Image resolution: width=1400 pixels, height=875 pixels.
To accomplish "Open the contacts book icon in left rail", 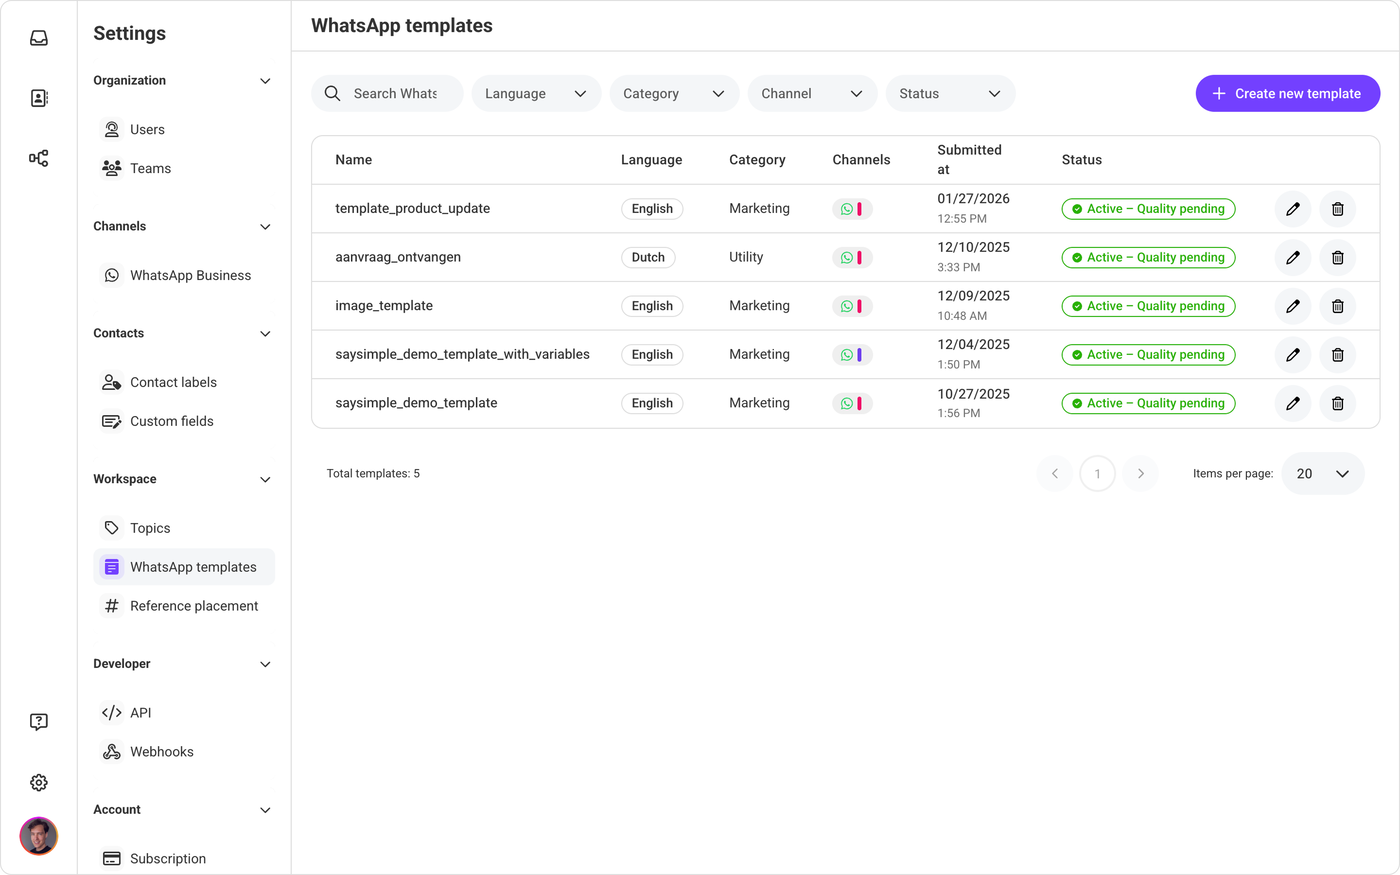I will (39, 98).
